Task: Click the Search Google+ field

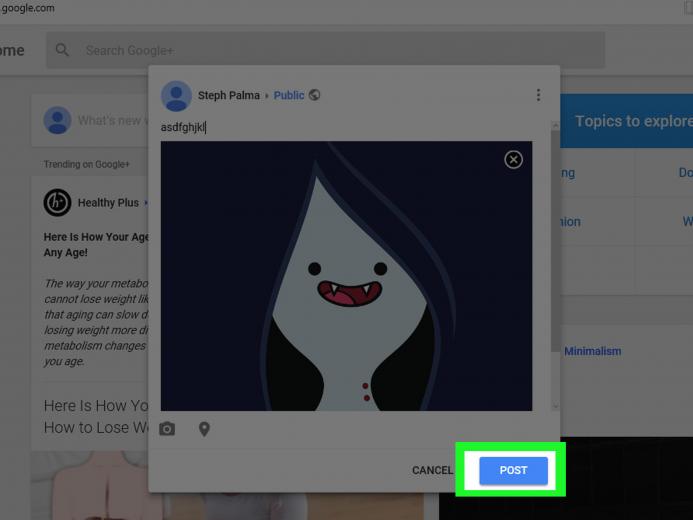Action: click(325, 50)
